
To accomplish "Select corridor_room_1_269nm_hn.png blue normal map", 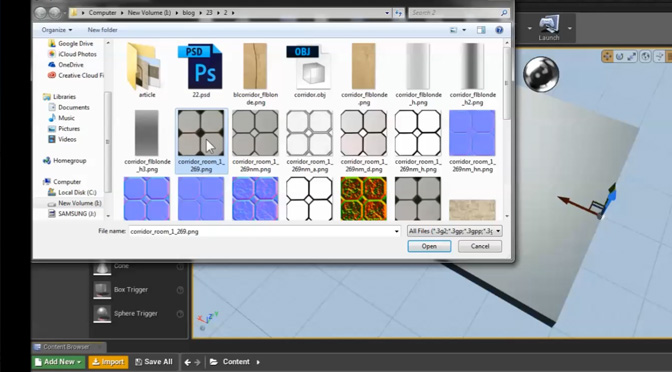I will (472, 133).
